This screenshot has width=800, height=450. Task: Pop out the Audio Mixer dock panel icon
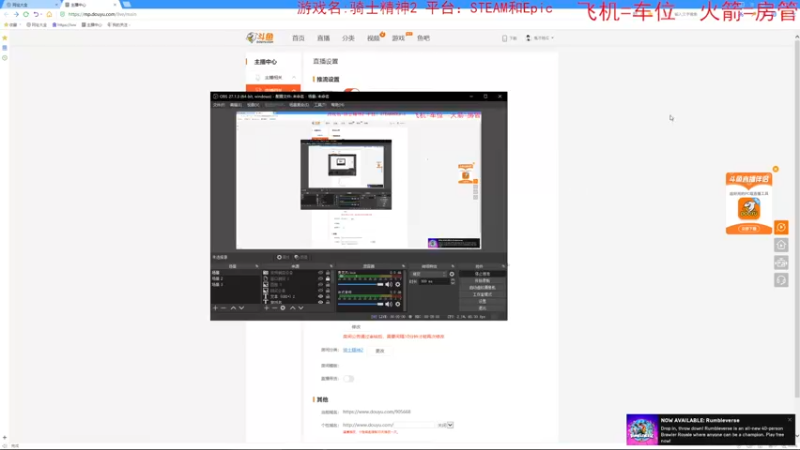click(x=403, y=266)
